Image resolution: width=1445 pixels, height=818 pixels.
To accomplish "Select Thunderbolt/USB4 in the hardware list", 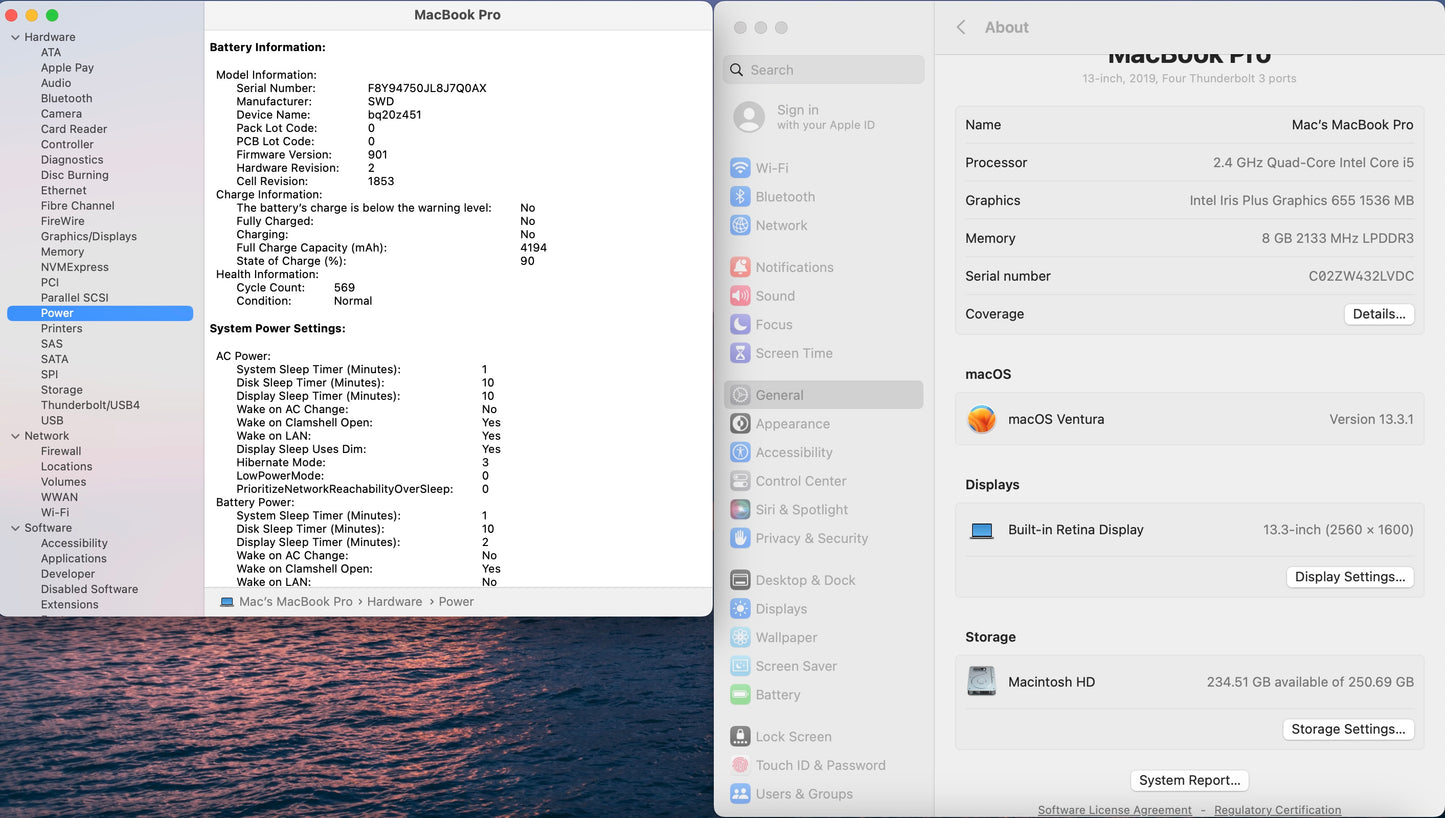I will click(x=90, y=405).
